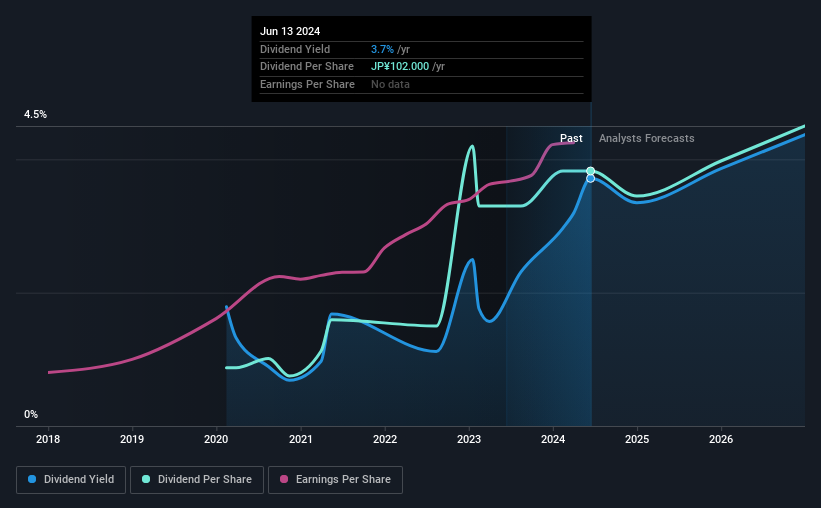The height and width of the screenshot is (508, 821).
Task: Click the 2022 x-axis label
Action: click(385, 439)
